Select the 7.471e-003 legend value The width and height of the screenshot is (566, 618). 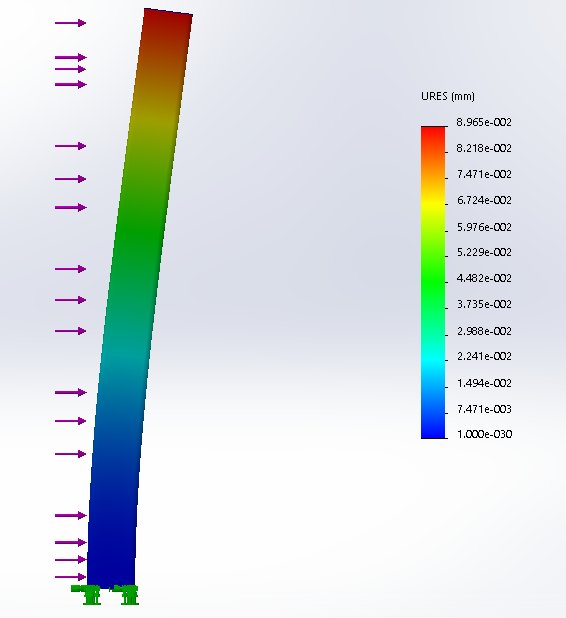(484, 409)
